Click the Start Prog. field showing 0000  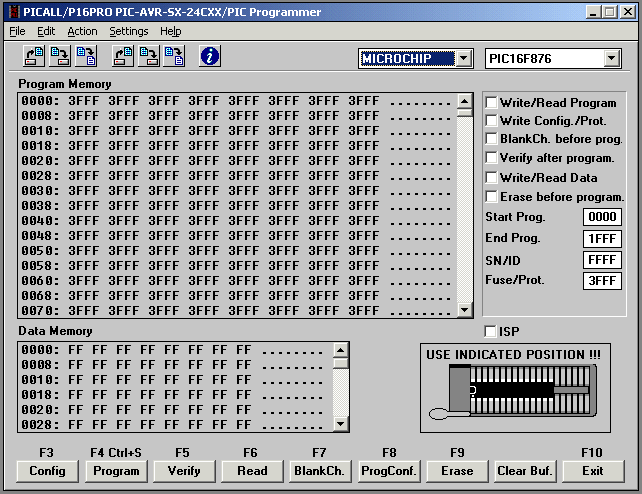pos(602,217)
